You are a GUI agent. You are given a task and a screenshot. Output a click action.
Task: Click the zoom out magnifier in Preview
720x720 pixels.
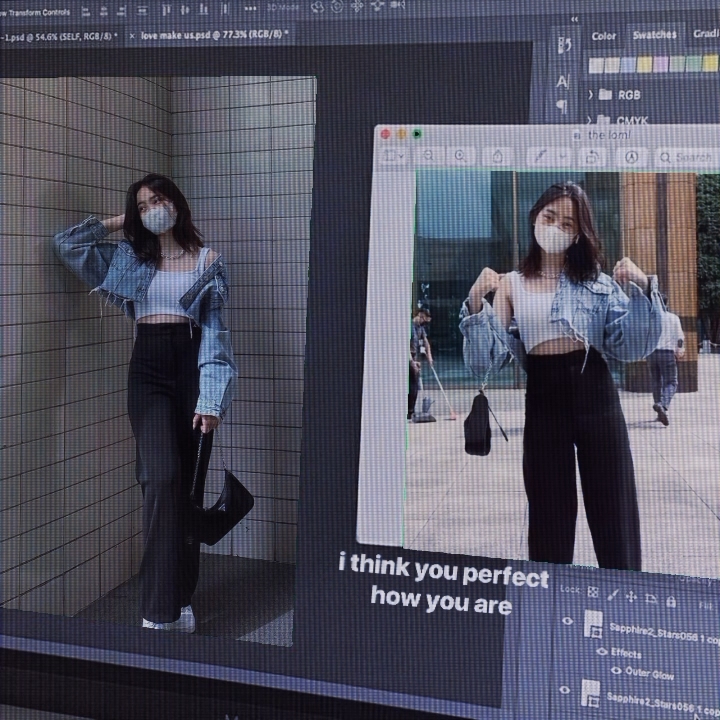click(x=429, y=155)
